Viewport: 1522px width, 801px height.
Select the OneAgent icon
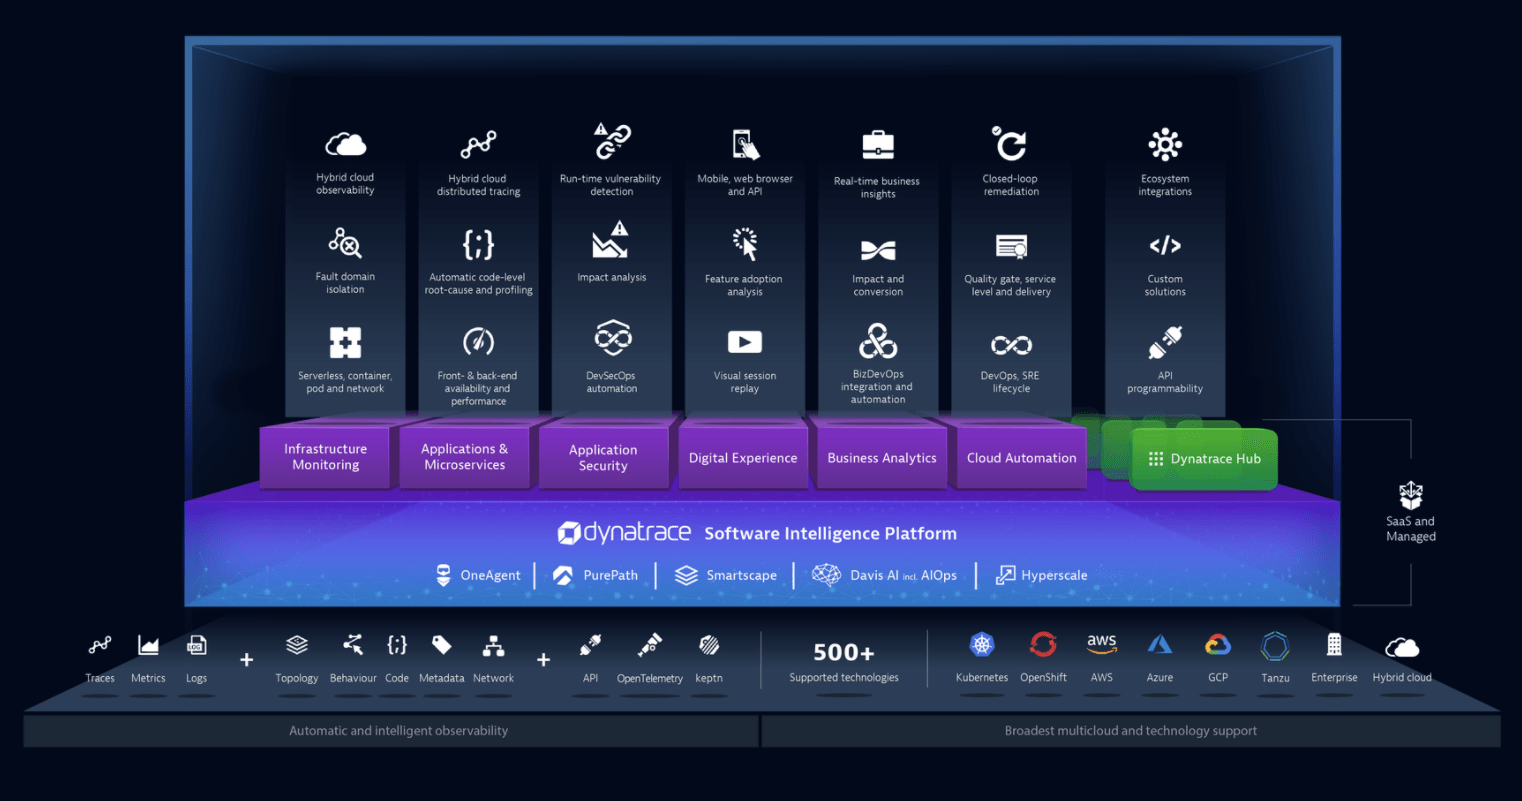pyautogui.click(x=443, y=575)
